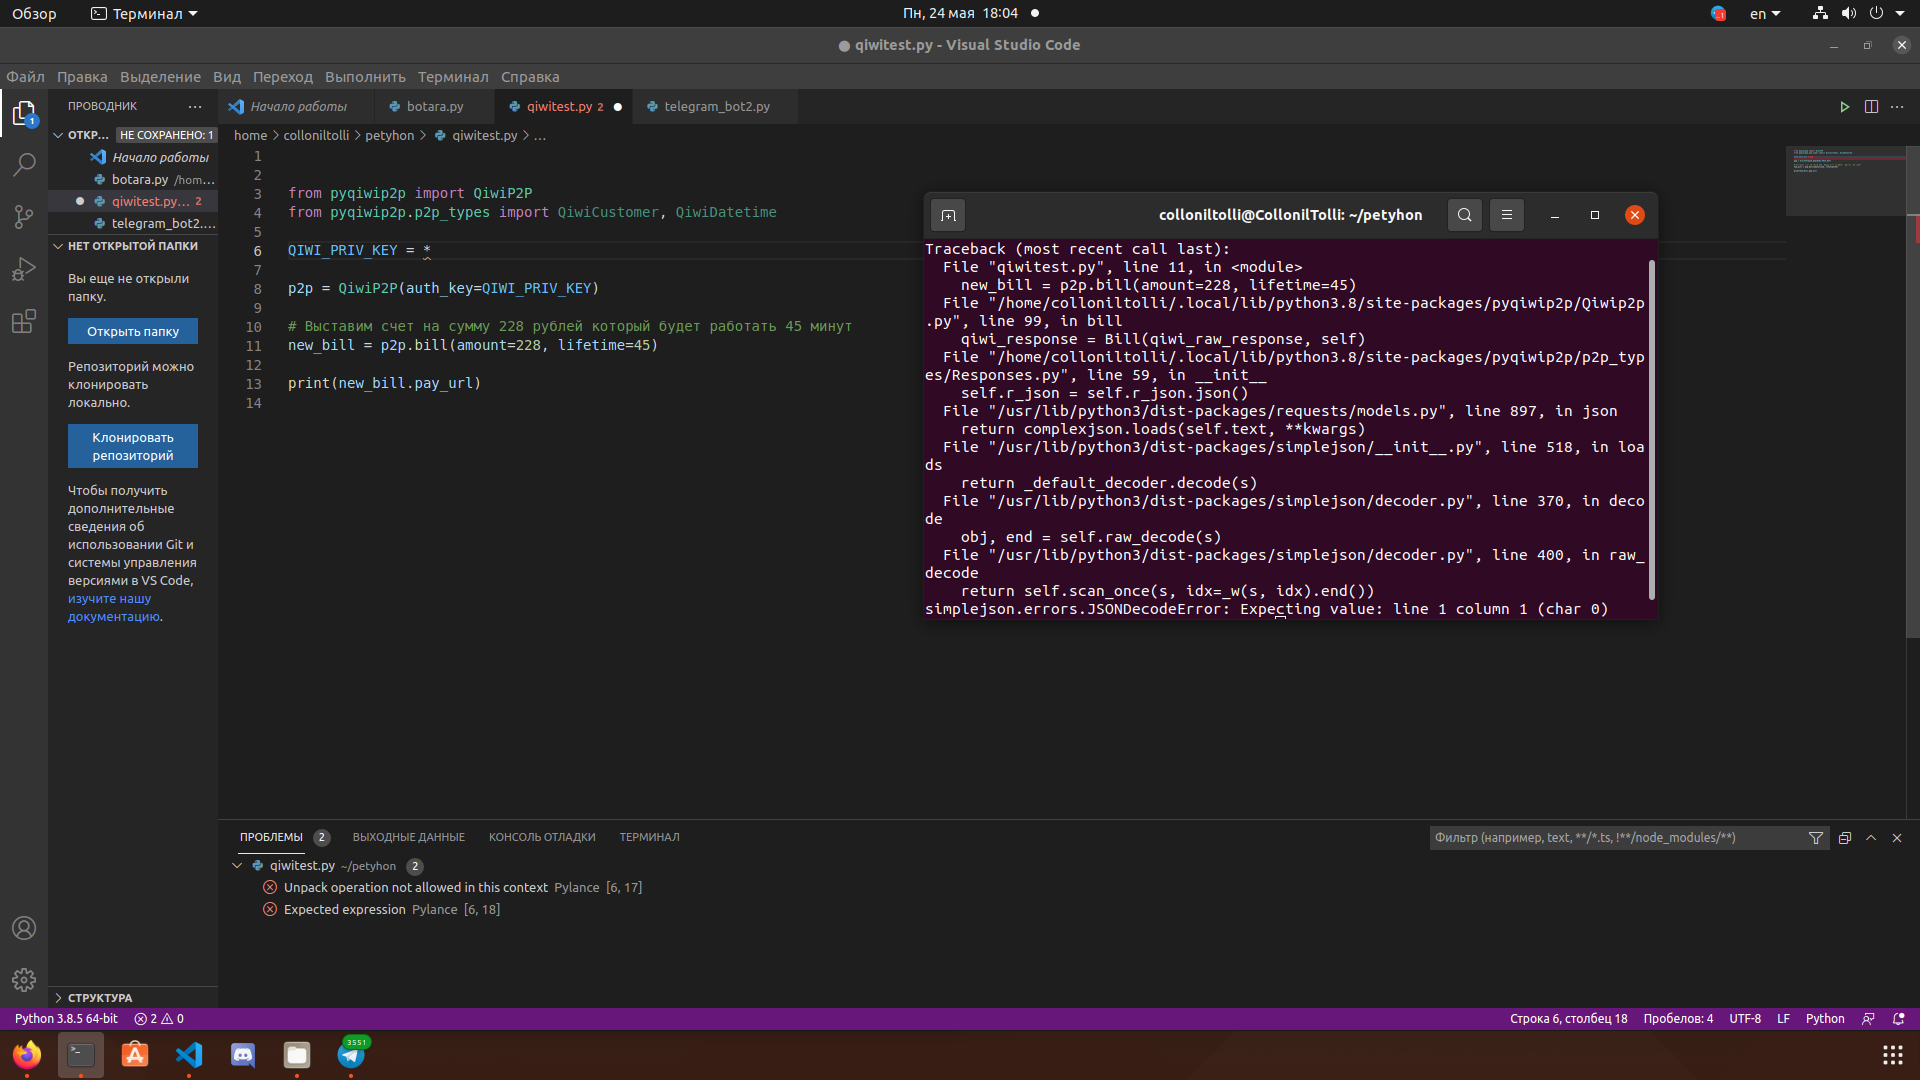This screenshot has height=1080, width=1920.
Task: Switch to the botara.py editor tab
Action: click(435, 107)
